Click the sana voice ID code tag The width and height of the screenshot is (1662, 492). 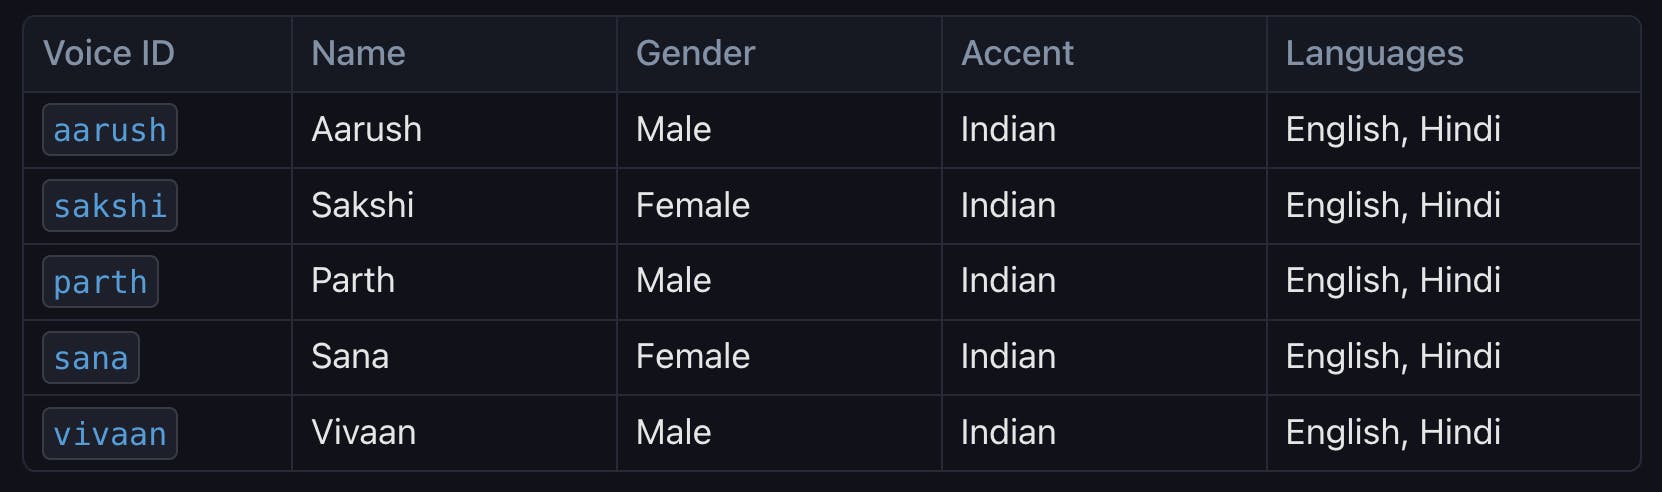coord(91,358)
